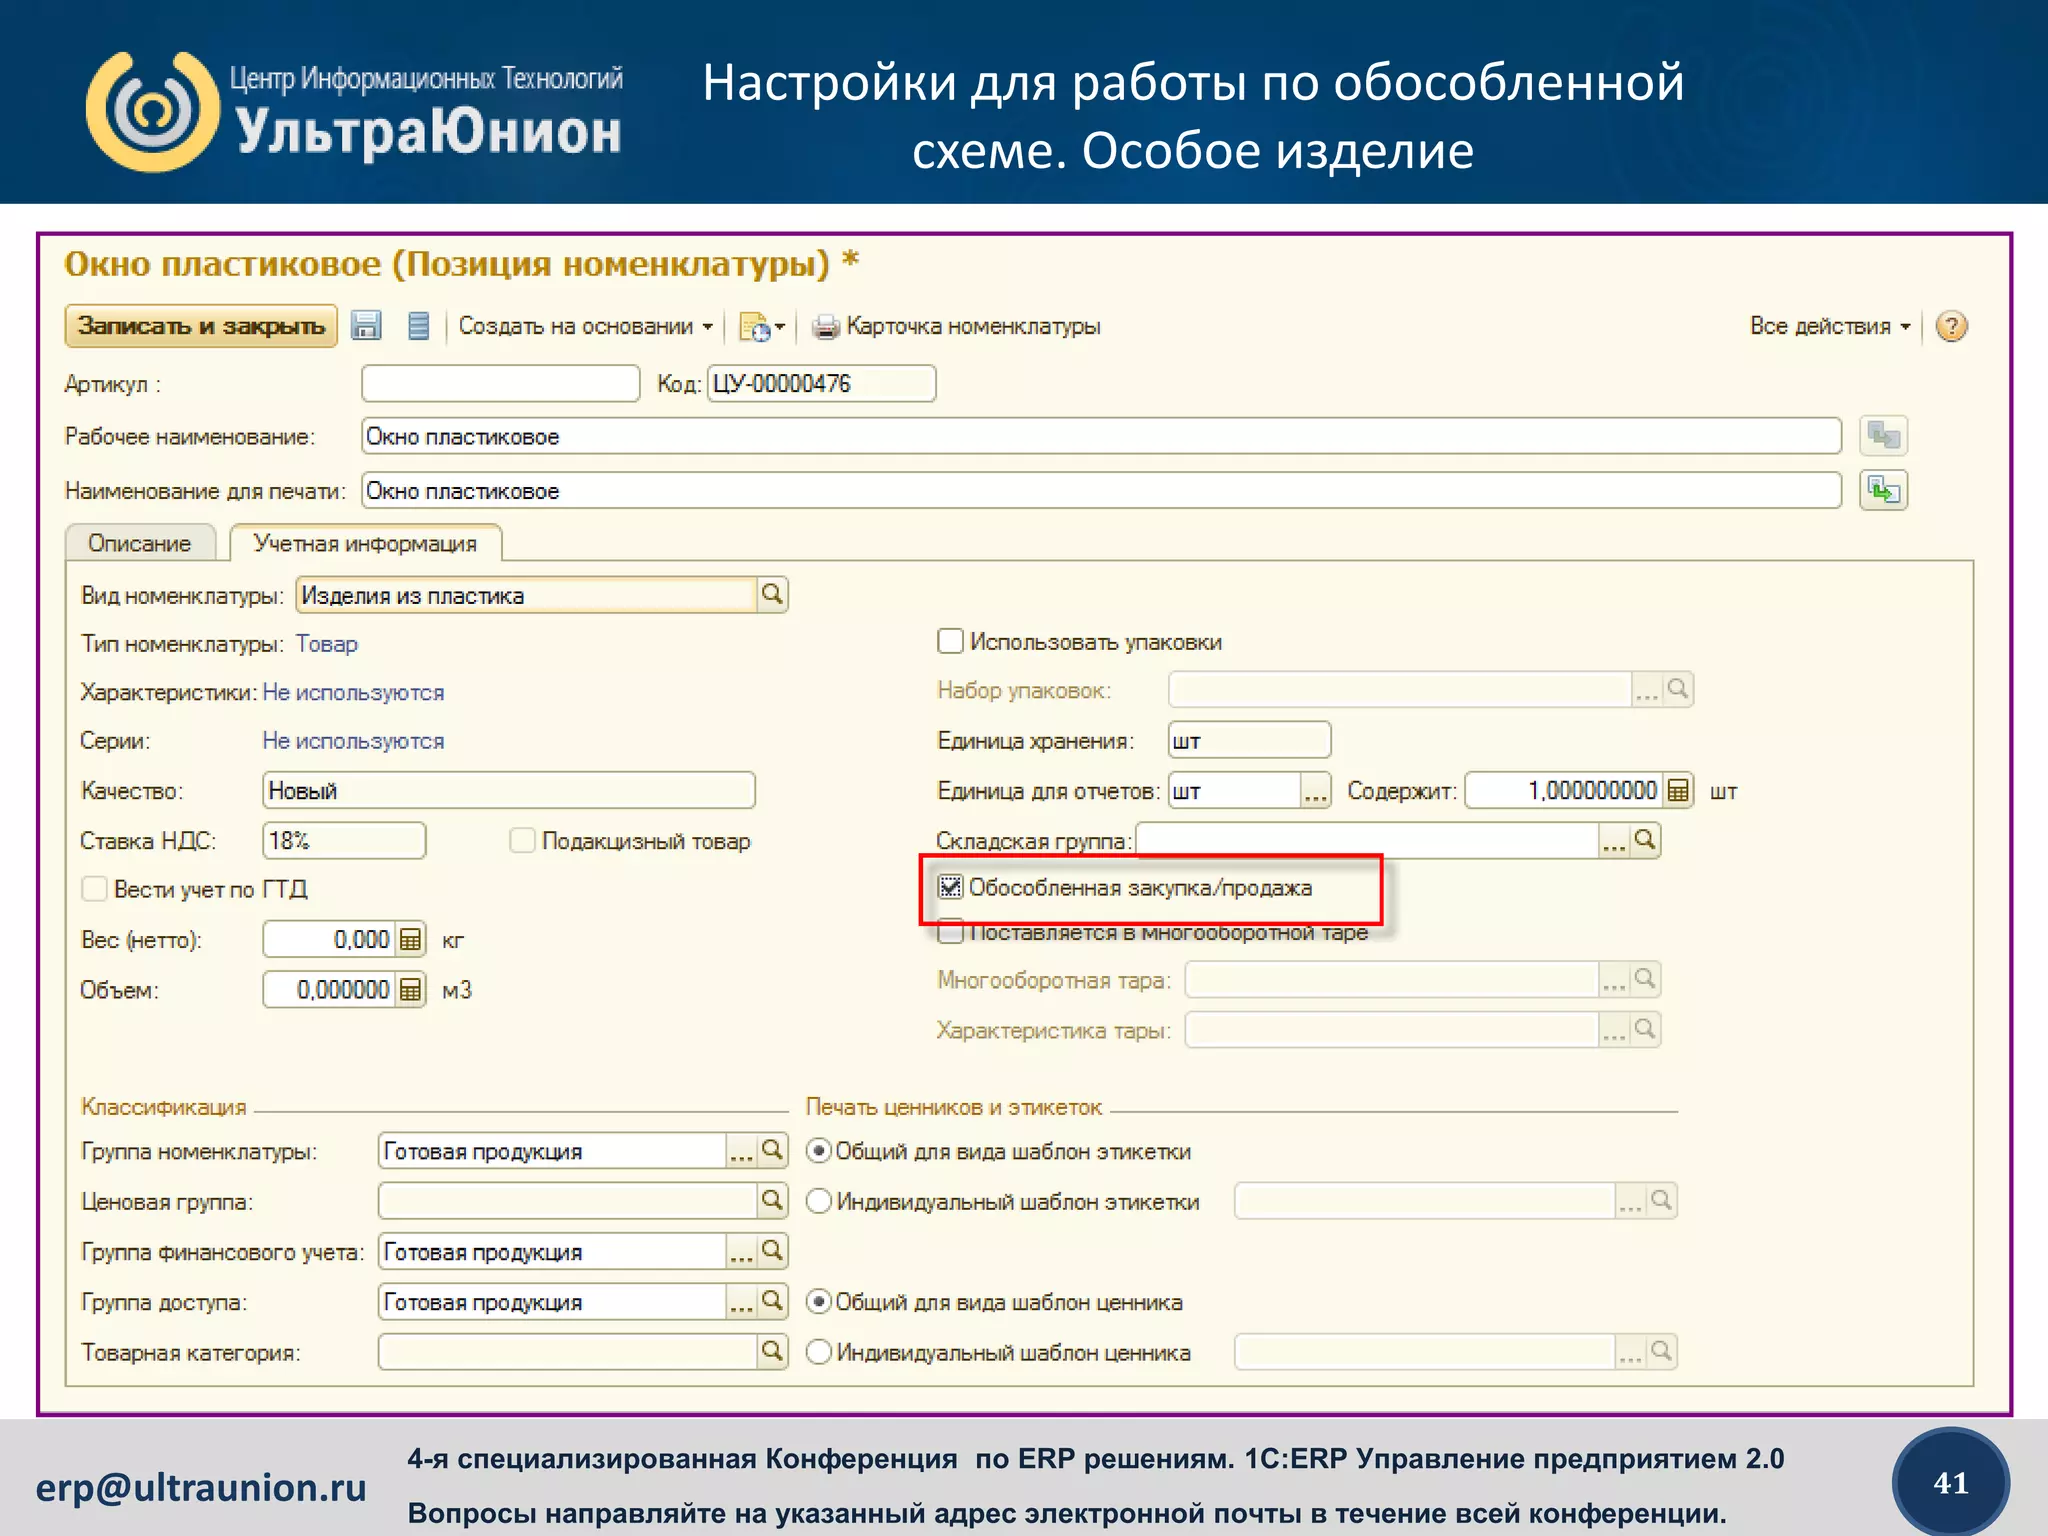Image resolution: width=2048 pixels, height=1536 pixels.
Task: Click the Единица хранения field
Action: (1249, 740)
